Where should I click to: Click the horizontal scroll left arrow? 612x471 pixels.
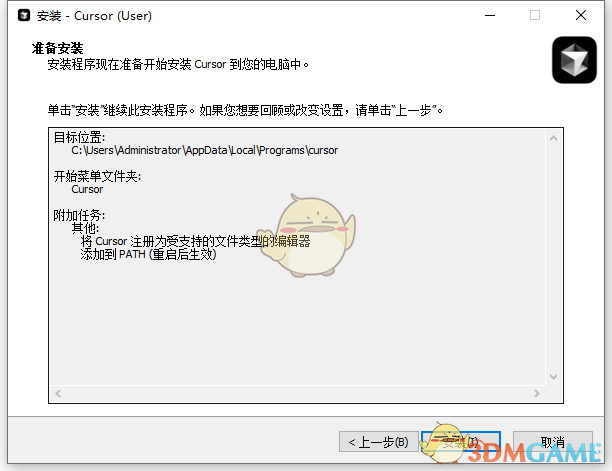click(x=58, y=393)
